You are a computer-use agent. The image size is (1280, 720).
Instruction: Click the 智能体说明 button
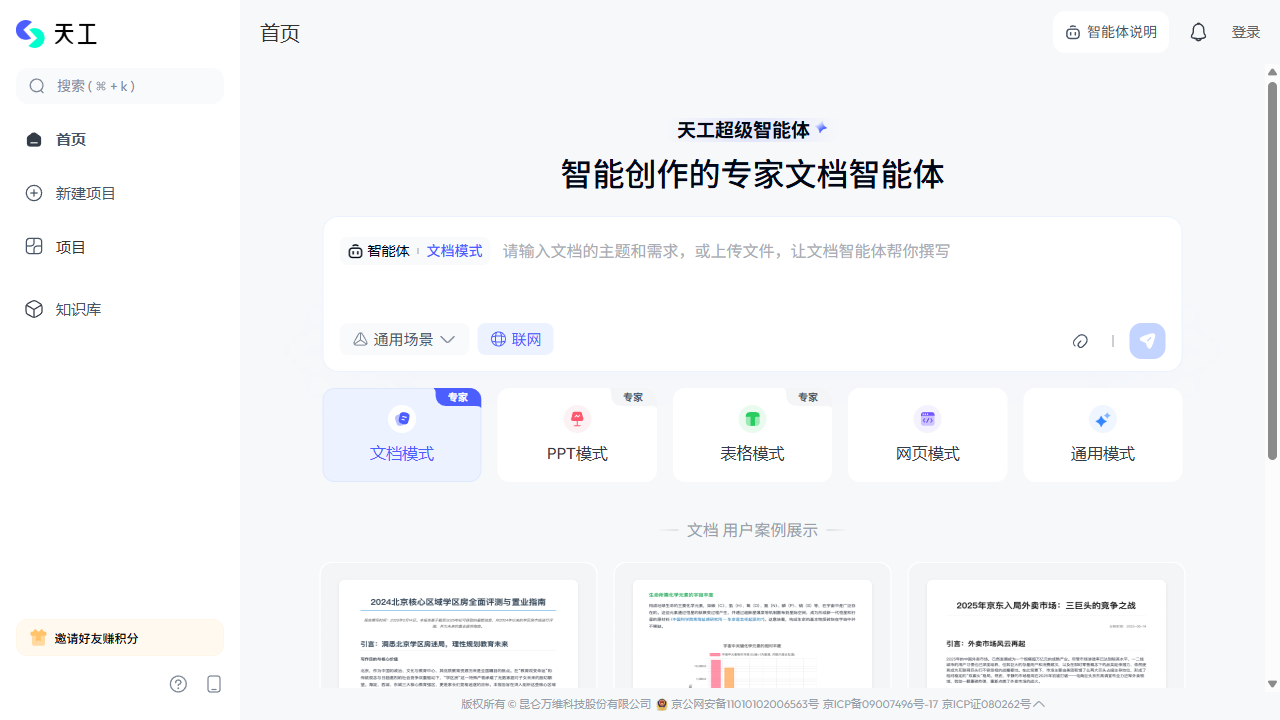click(x=1110, y=32)
